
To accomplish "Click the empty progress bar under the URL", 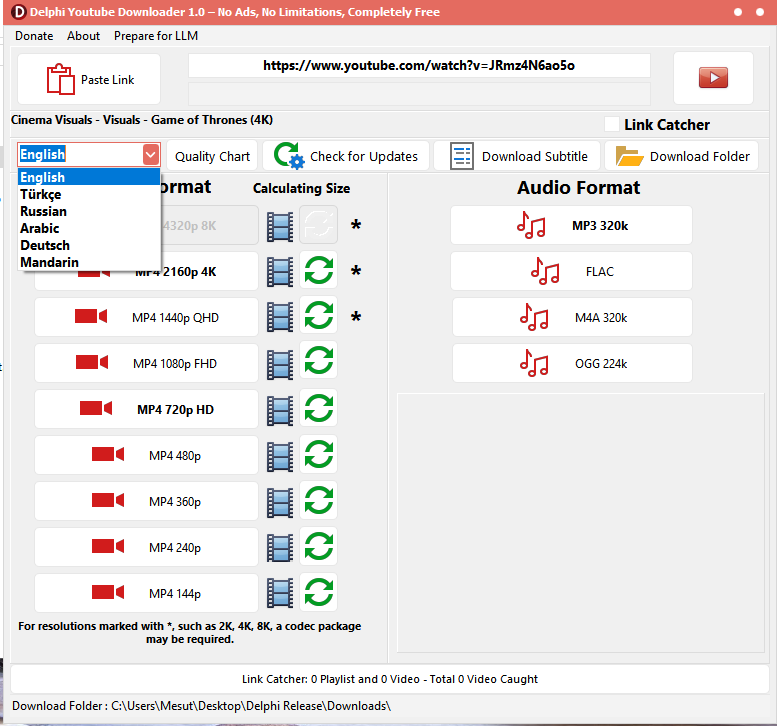I will tap(419, 94).
